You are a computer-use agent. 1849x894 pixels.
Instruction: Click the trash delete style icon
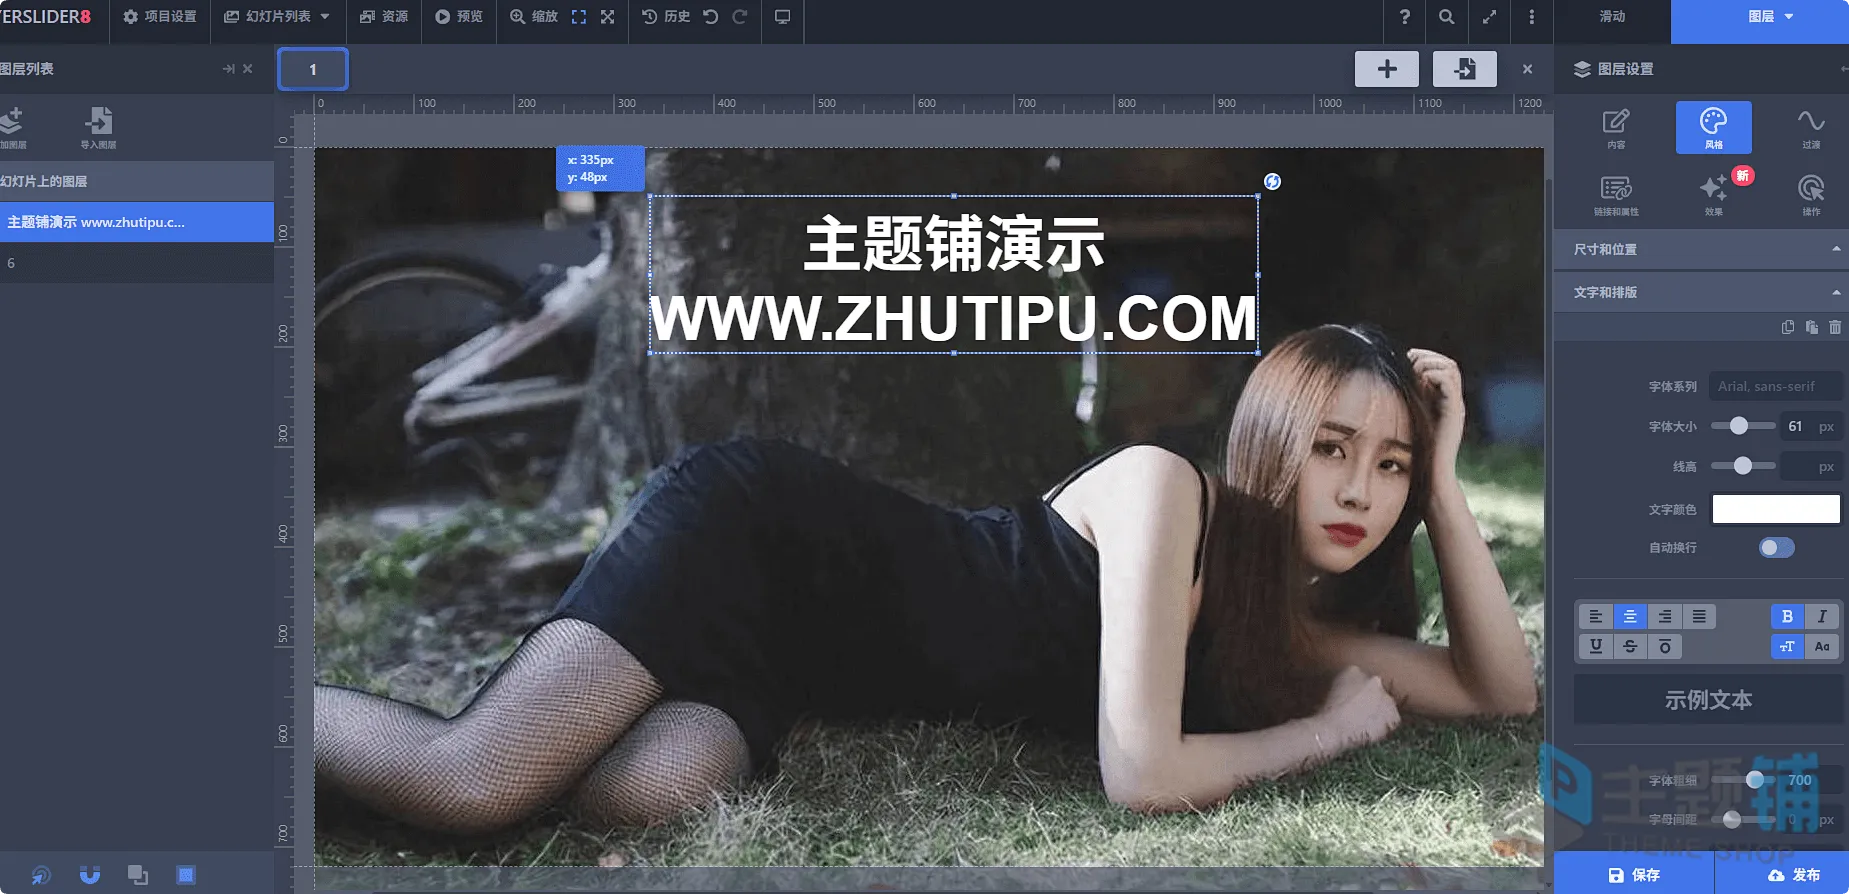1835,327
